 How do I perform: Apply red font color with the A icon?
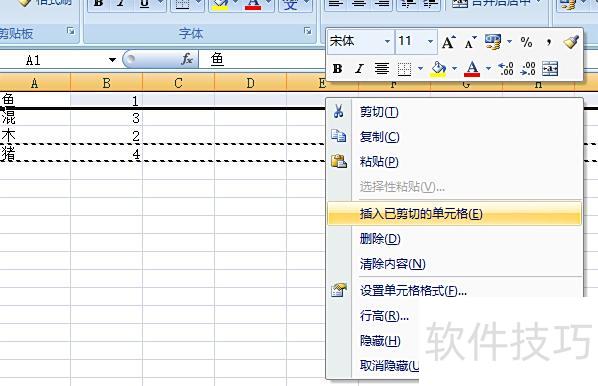pyautogui.click(x=472, y=69)
